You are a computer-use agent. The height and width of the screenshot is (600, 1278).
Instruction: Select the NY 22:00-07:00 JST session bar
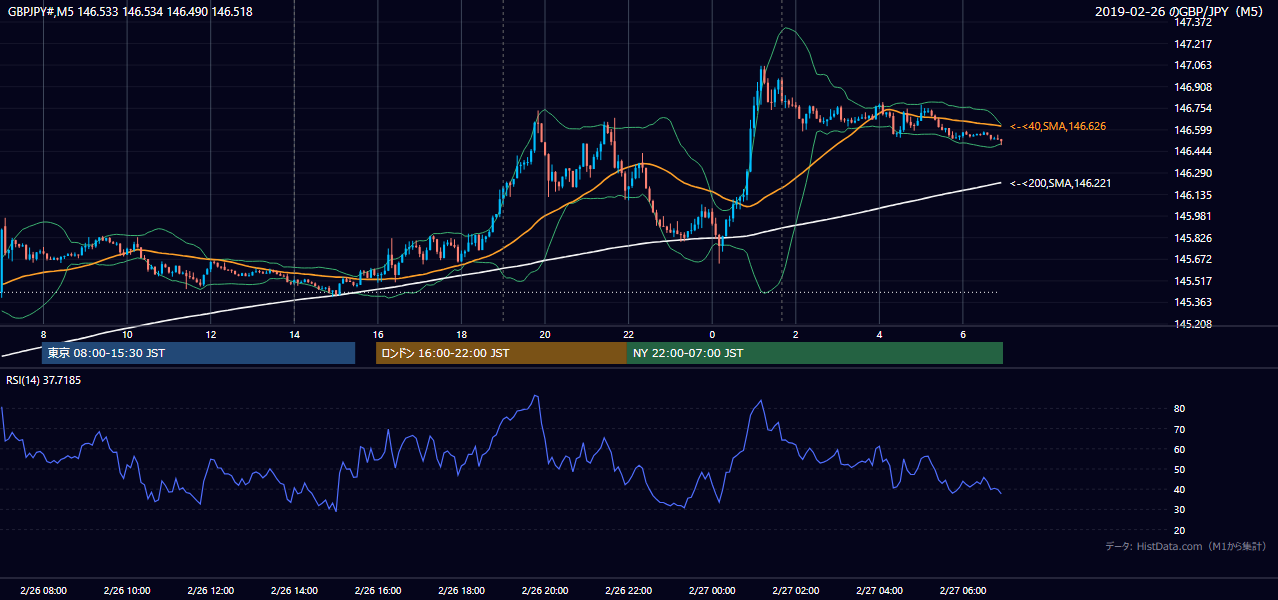[x=815, y=353]
